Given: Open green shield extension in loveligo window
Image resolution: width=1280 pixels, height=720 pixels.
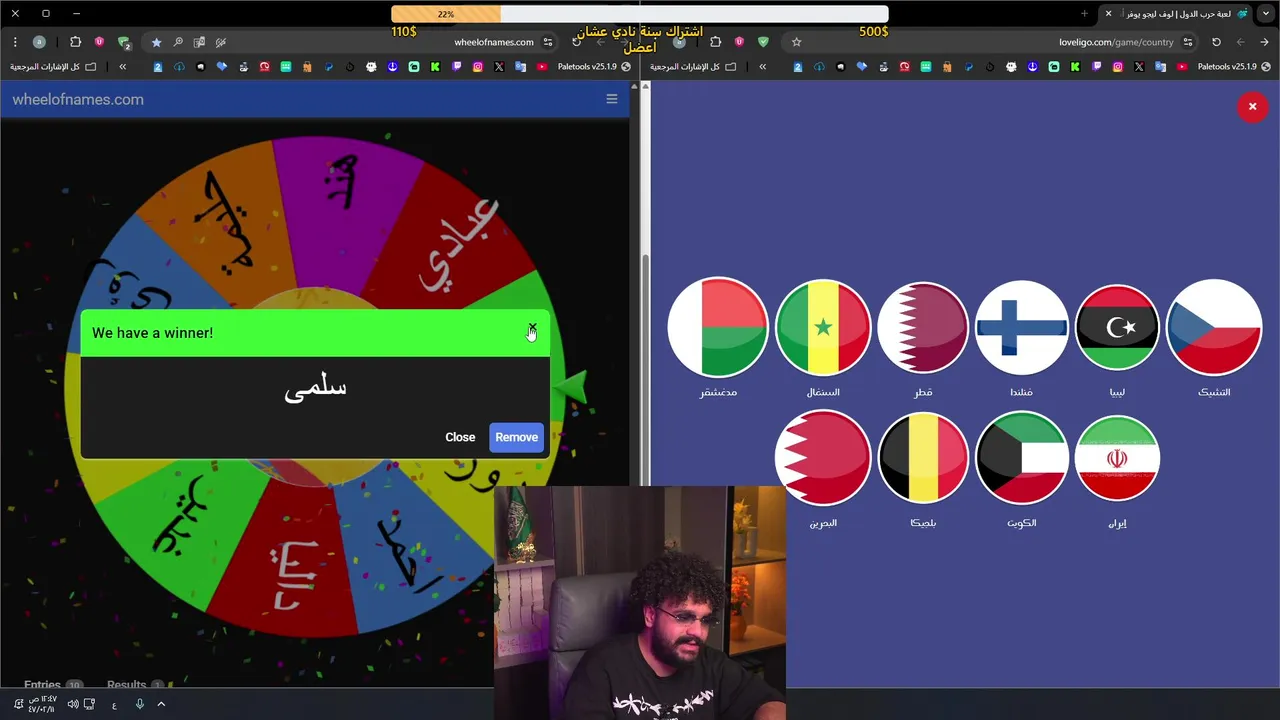Looking at the screenshot, I should (x=763, y=42).
